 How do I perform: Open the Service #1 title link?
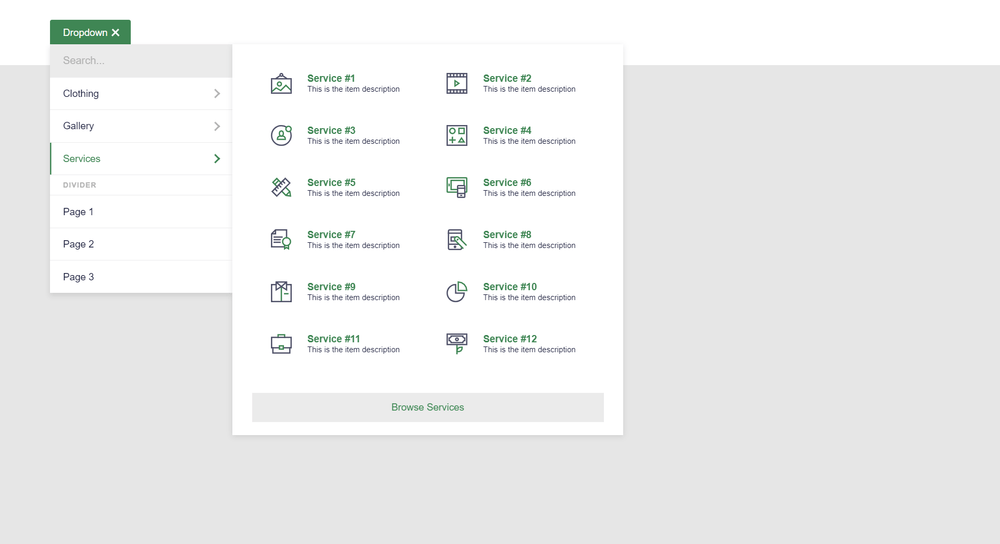(331, 78)
